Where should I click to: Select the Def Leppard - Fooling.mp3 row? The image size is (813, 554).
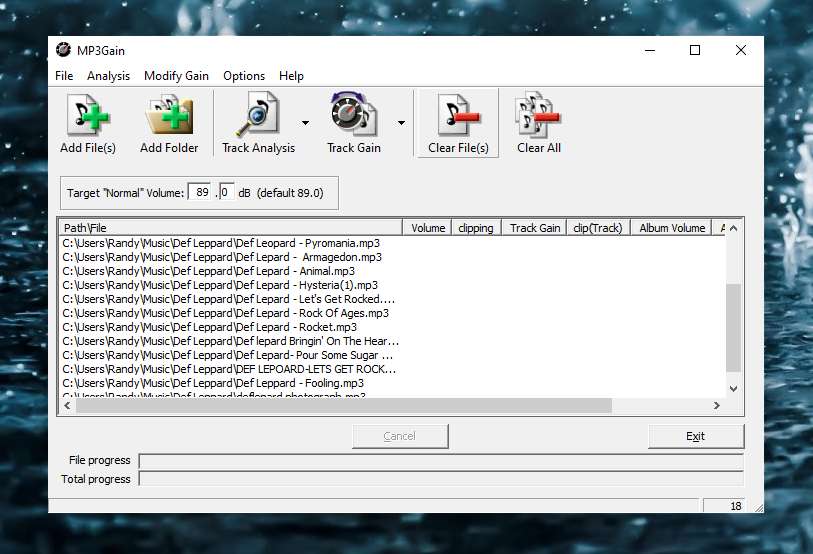213,383
